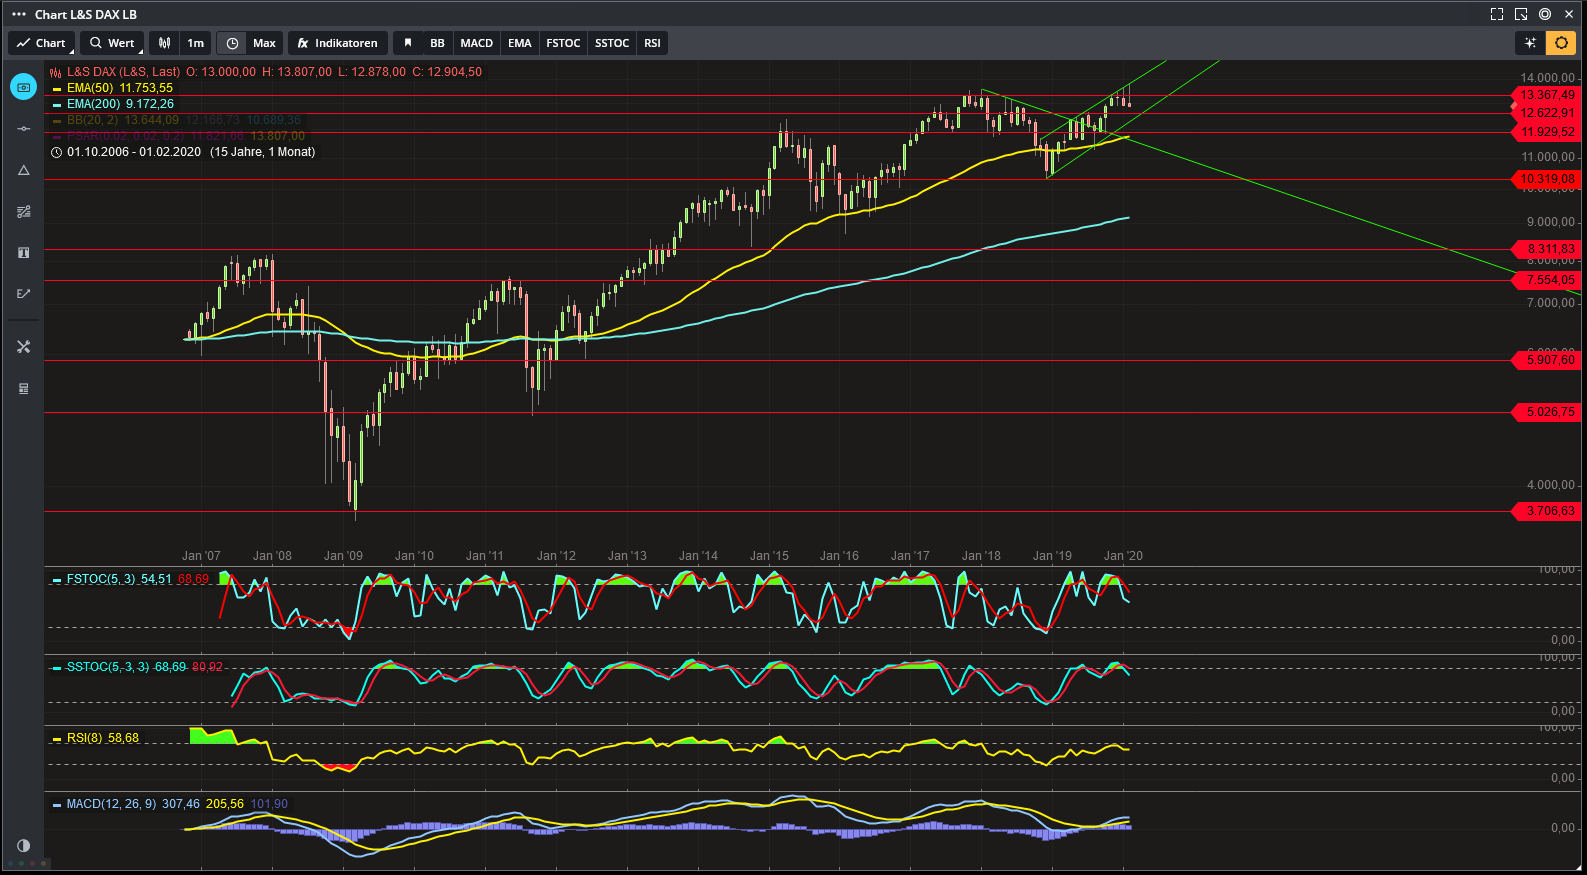1587x875 pixels.
Task: Click the RSI(8) panel legend
Action: (102, 738)
